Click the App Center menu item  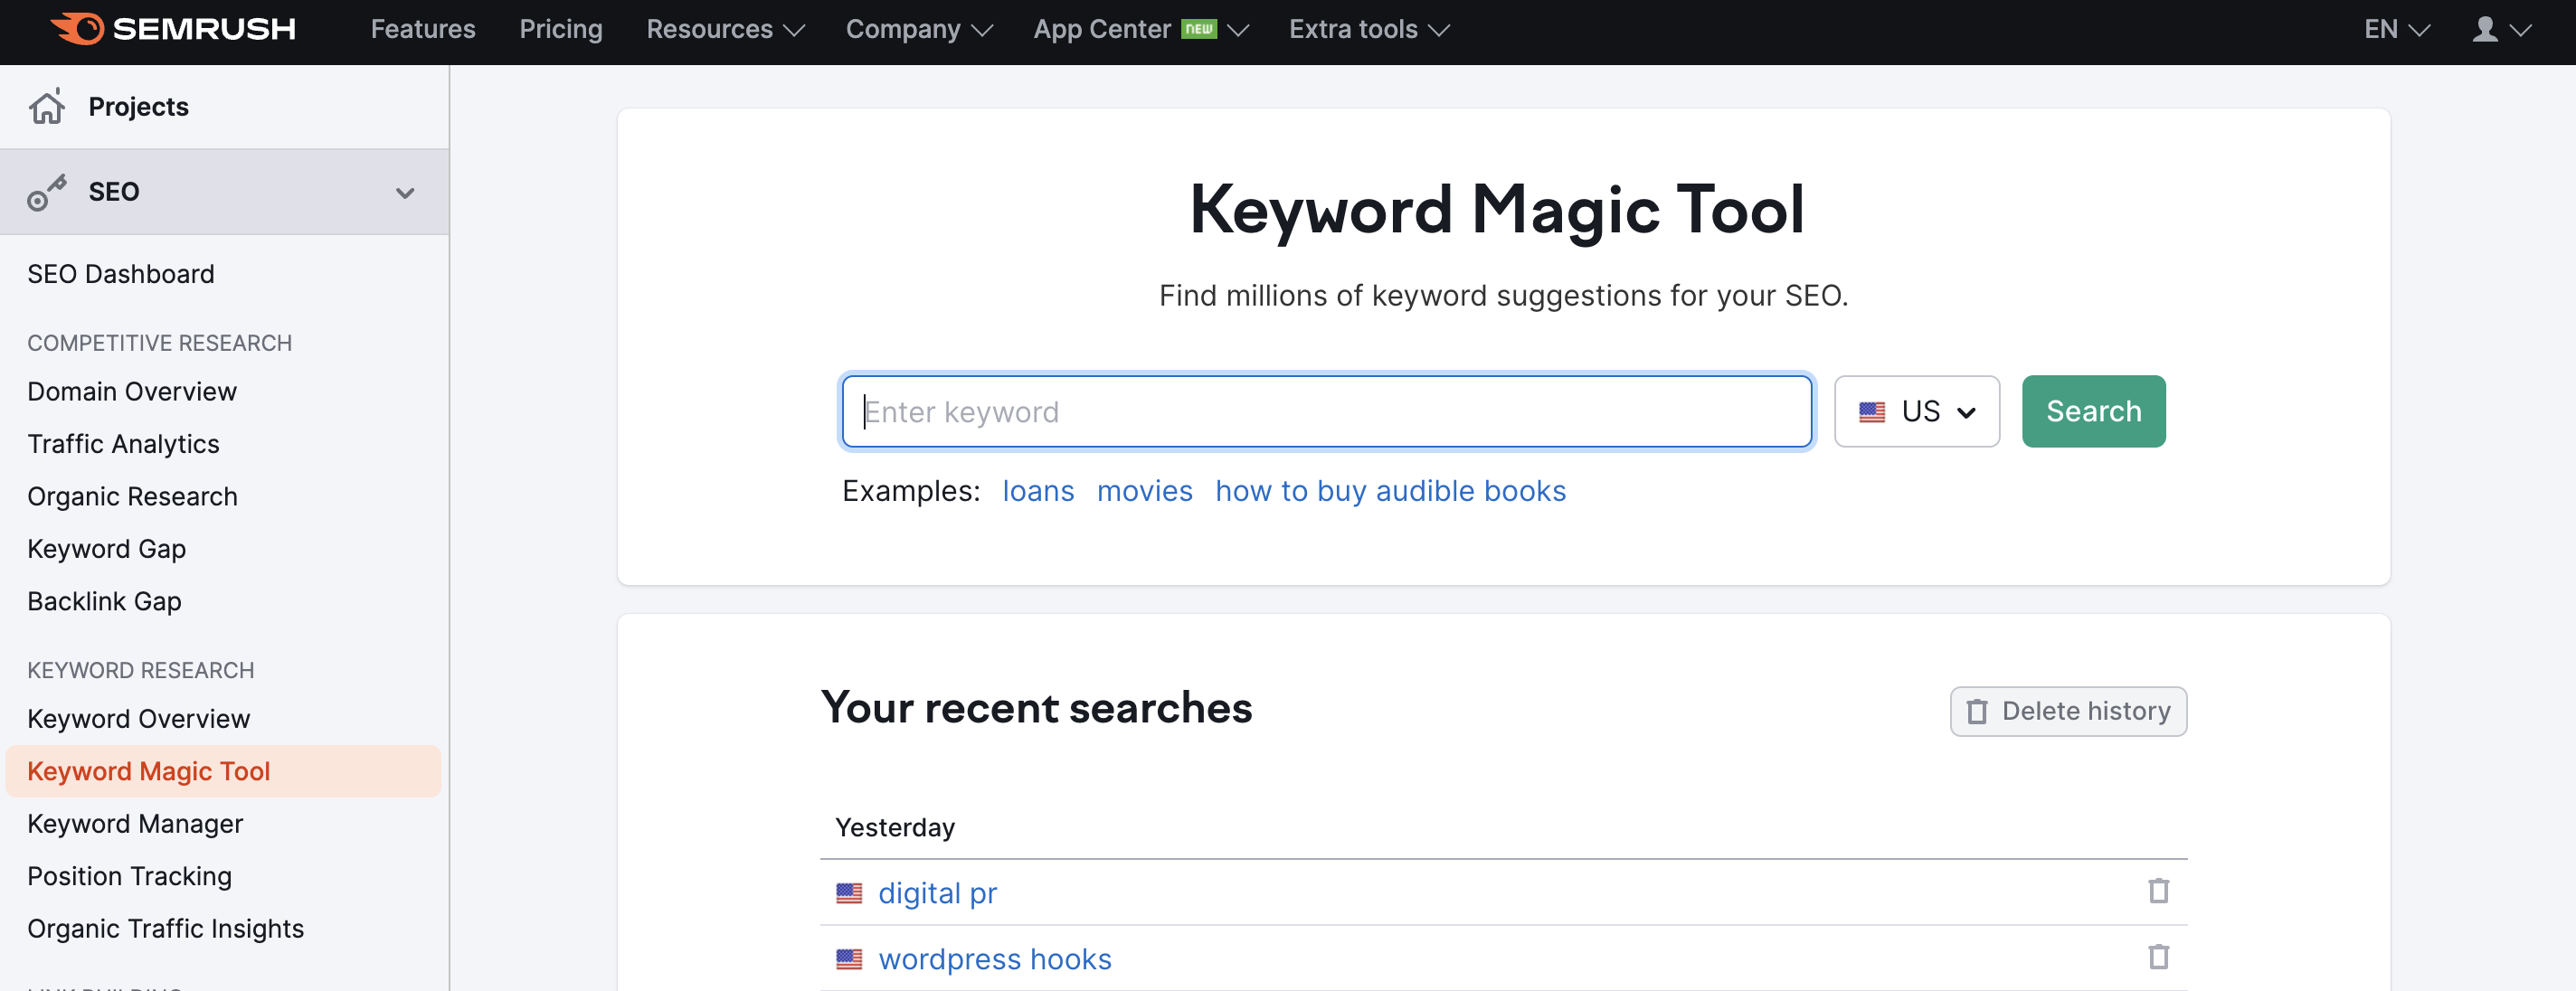tap(1111, 28)
